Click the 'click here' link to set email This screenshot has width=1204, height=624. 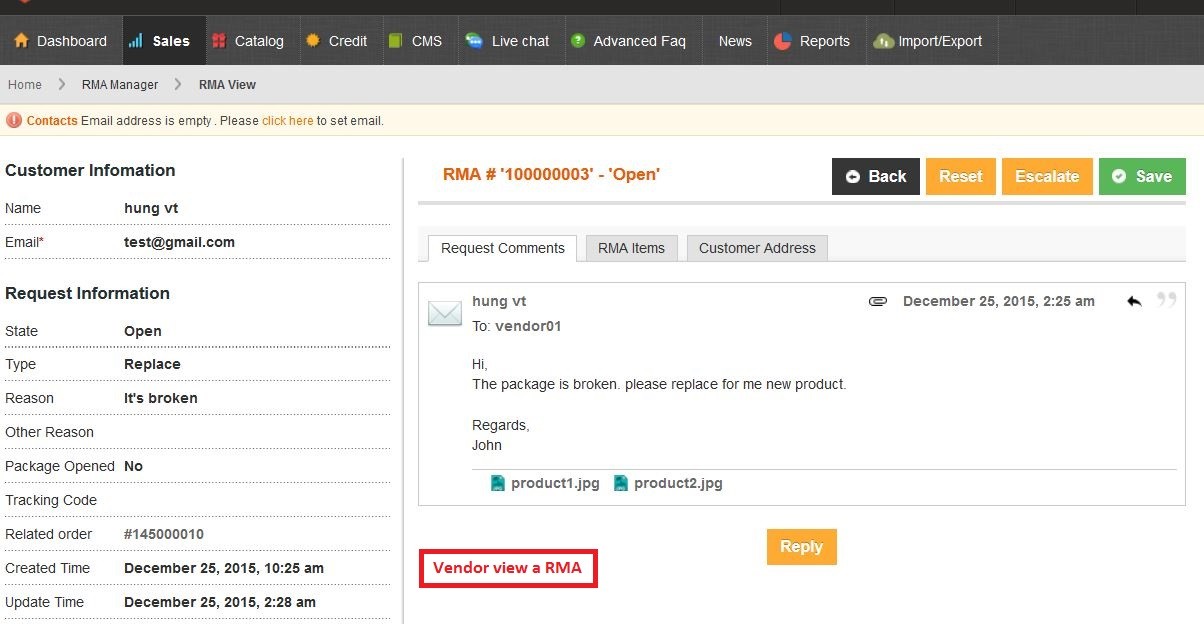(x=288, y=121)
